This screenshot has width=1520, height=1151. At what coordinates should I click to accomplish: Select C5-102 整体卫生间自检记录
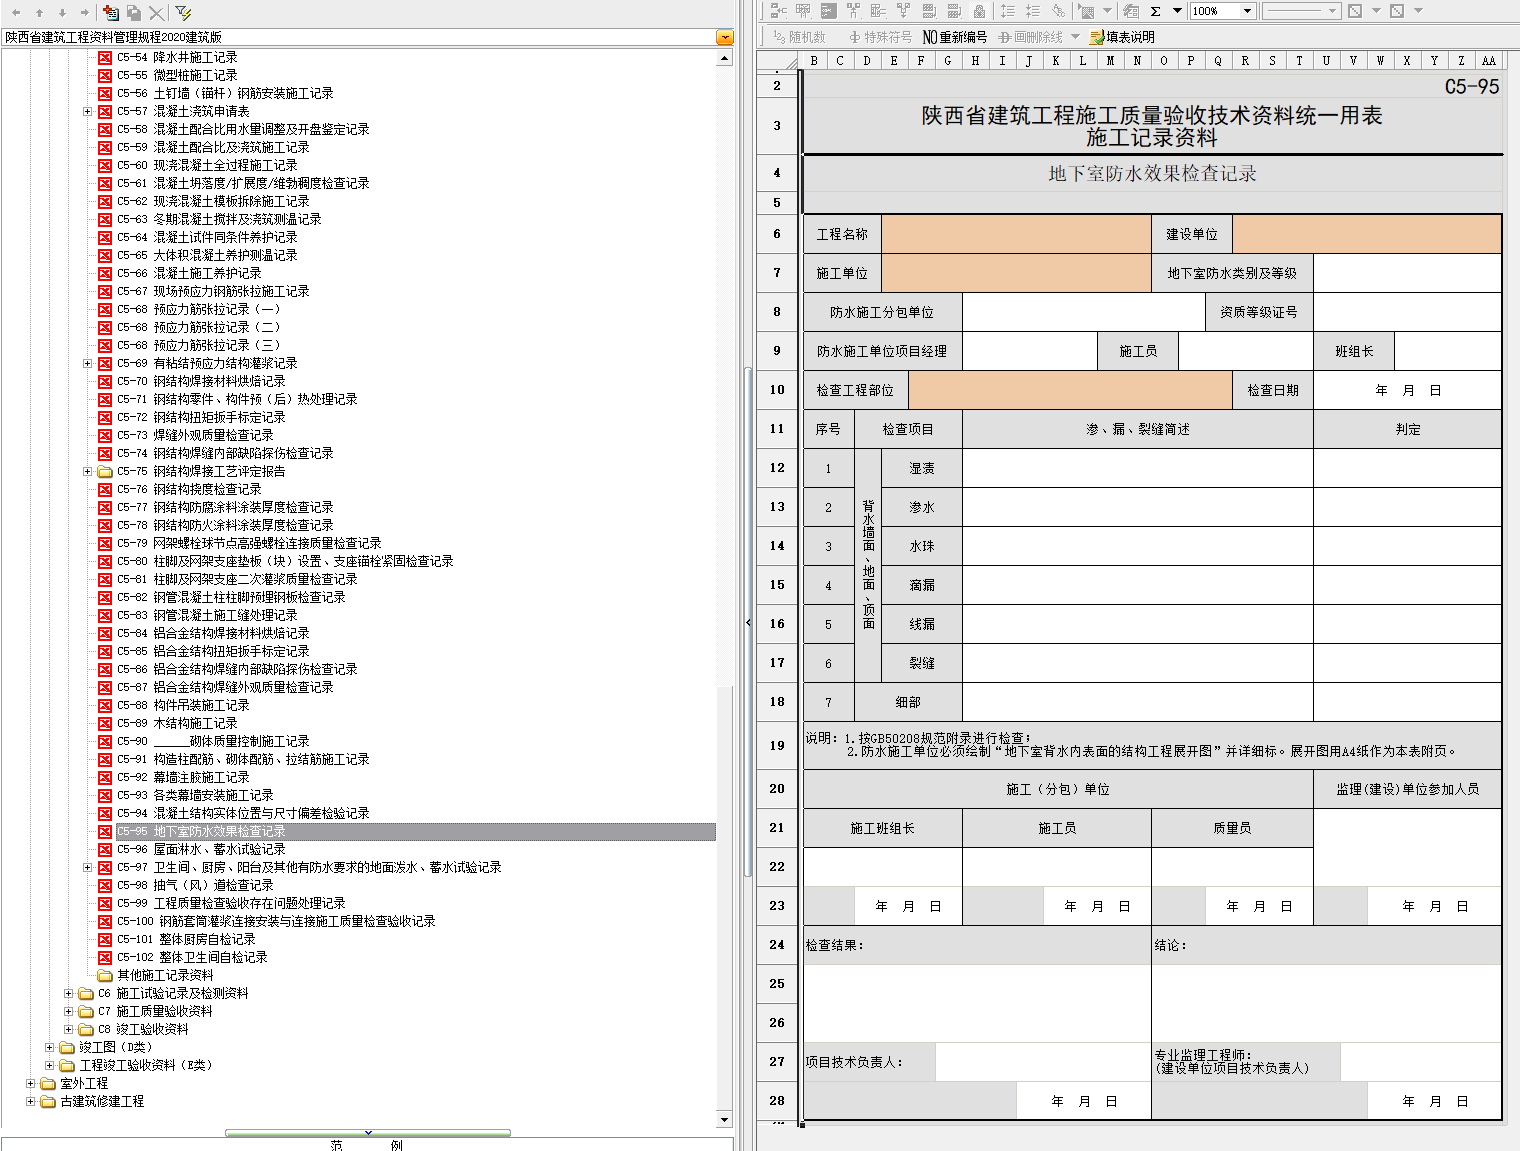[192, 957]
